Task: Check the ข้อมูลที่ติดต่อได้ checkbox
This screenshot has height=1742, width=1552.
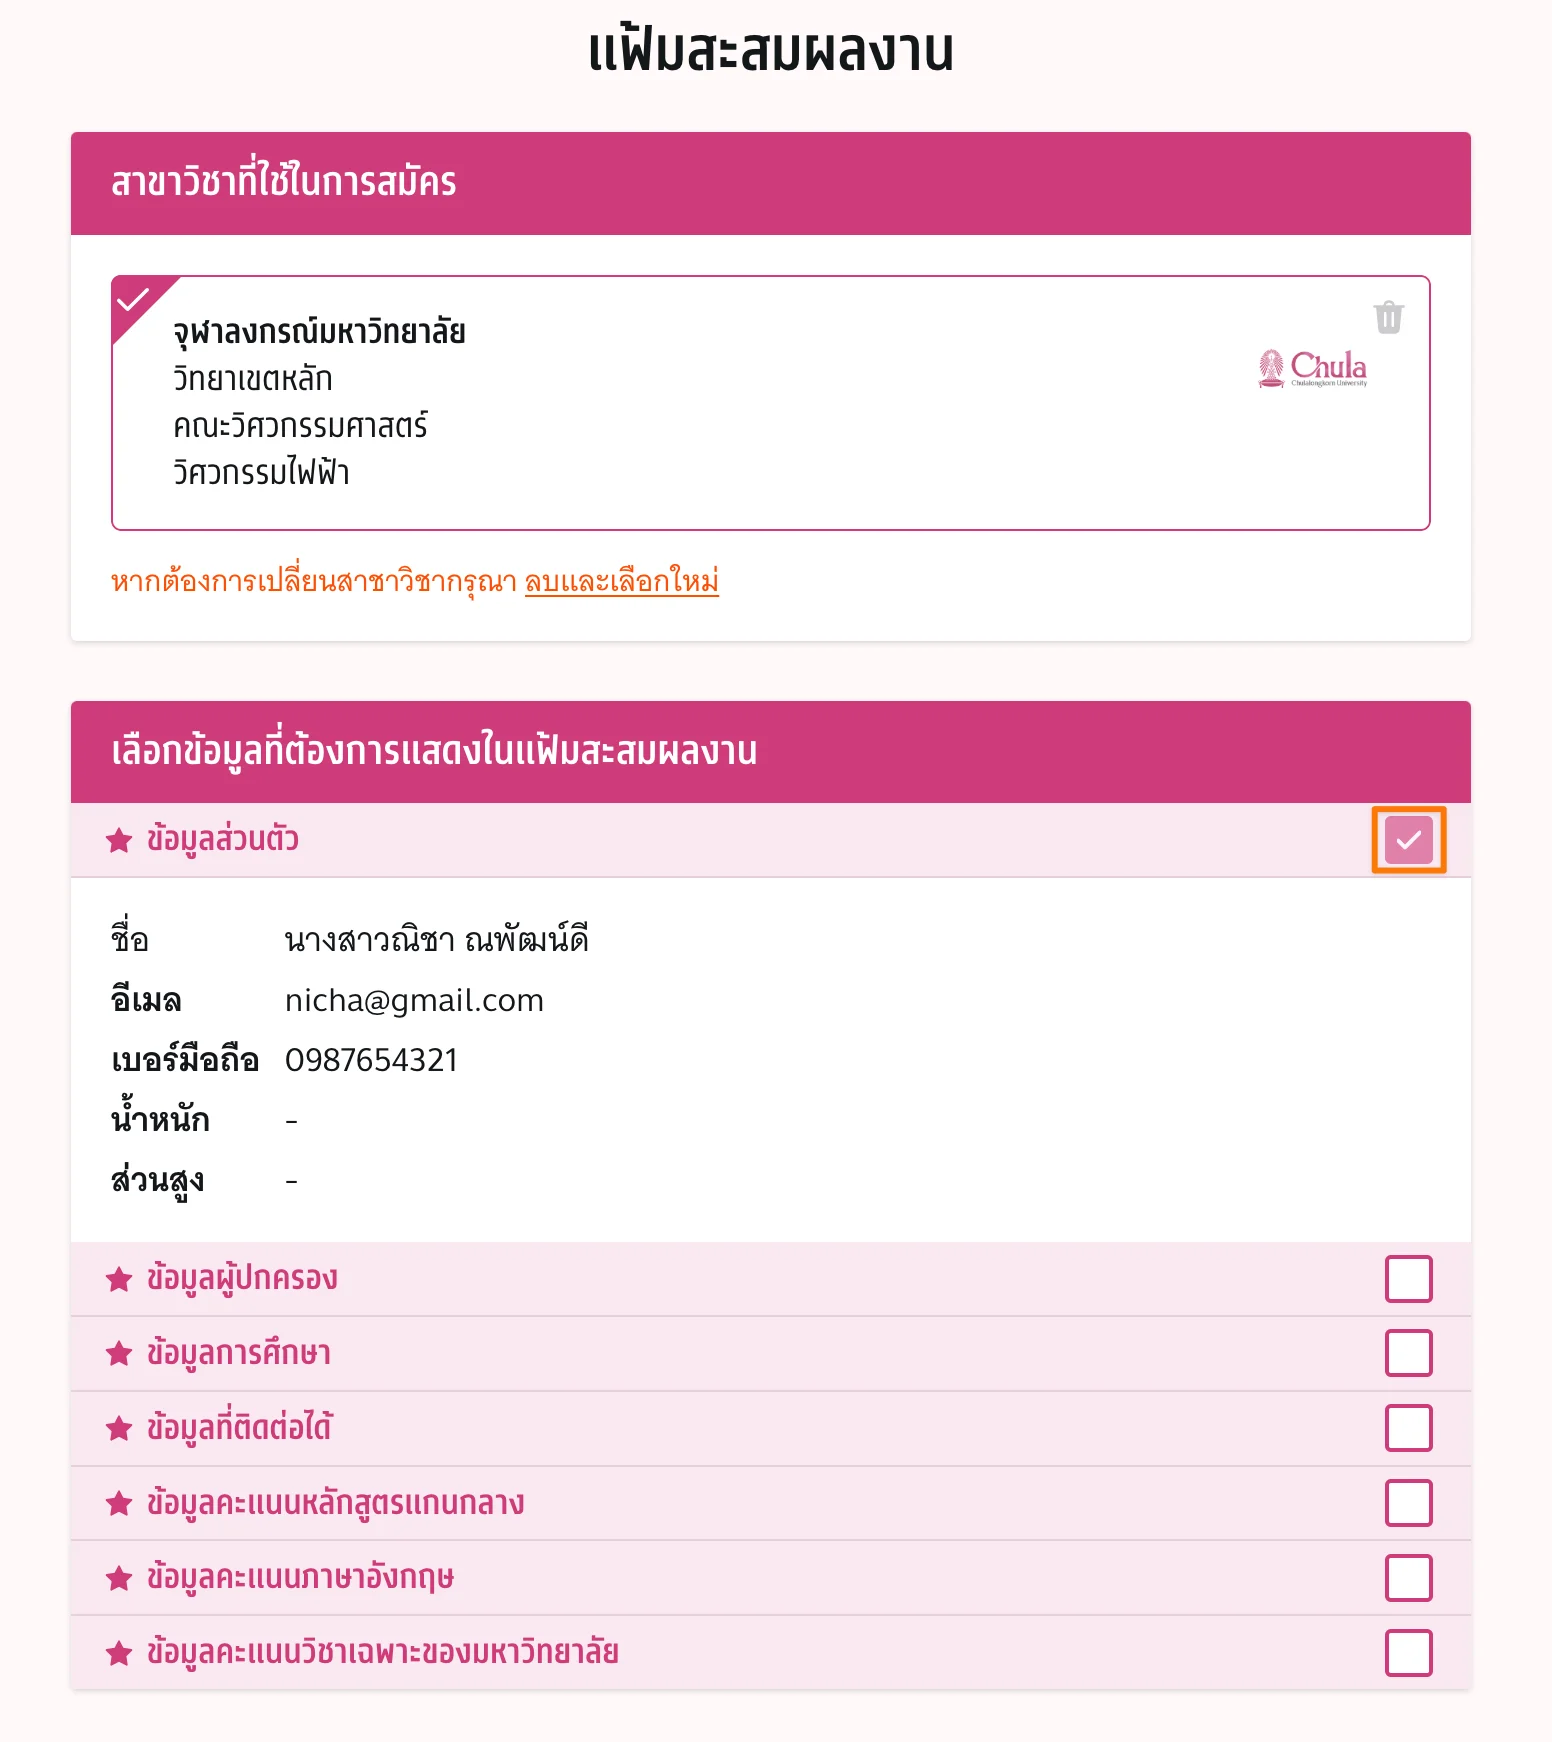Action: point(1408,1428)
